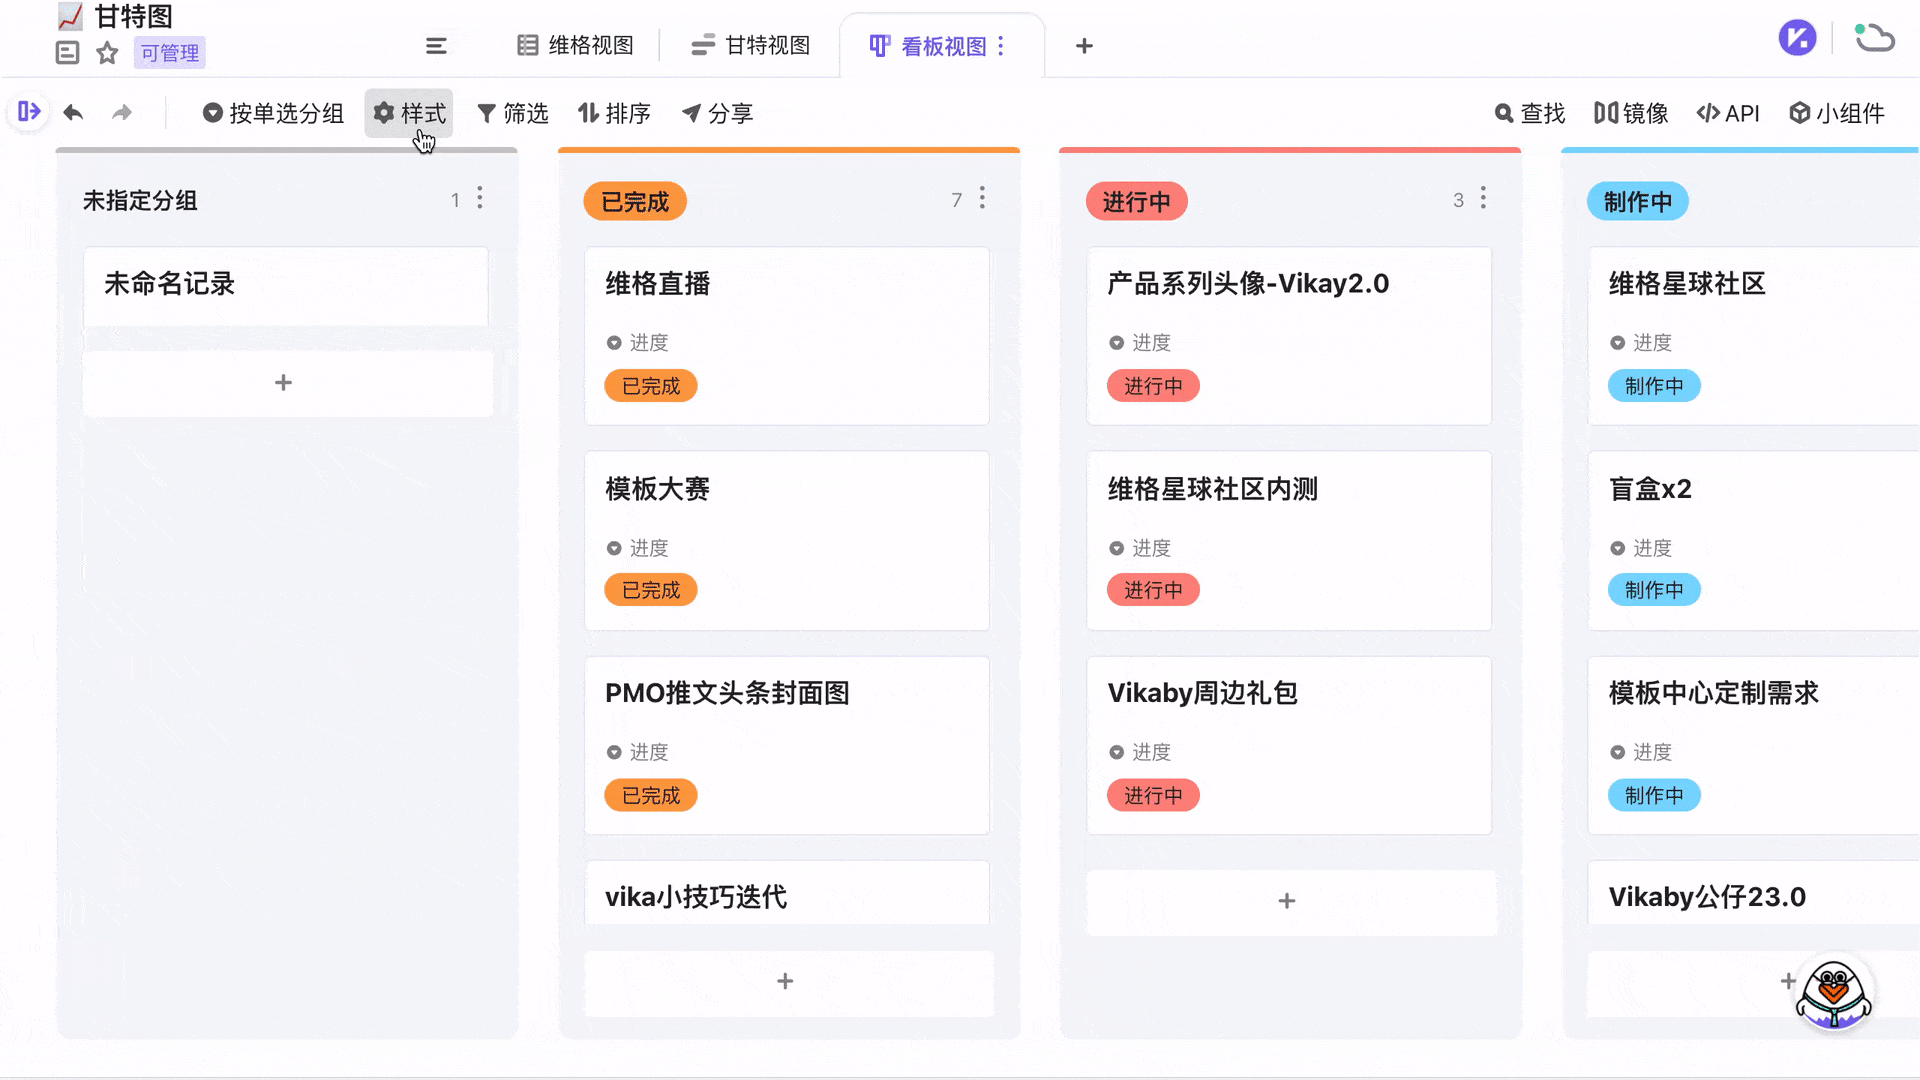Click the 进行中 status tag on Vikaby周边礼包
This screenshot has width=1920, height=1080.
(1153, 795)
